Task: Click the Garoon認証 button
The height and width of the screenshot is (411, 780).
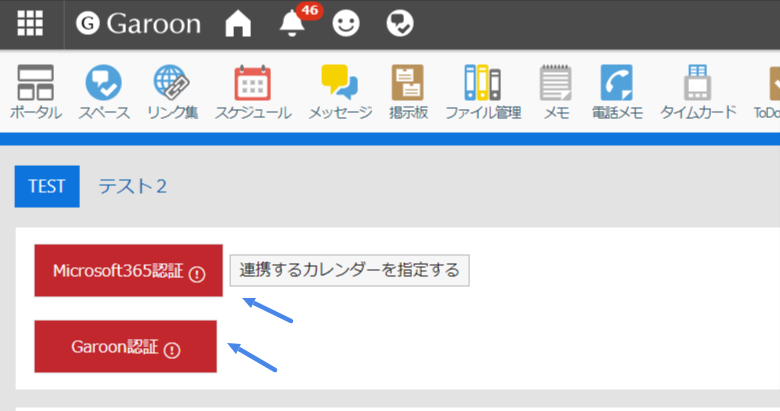Action: tap(125, 346)
